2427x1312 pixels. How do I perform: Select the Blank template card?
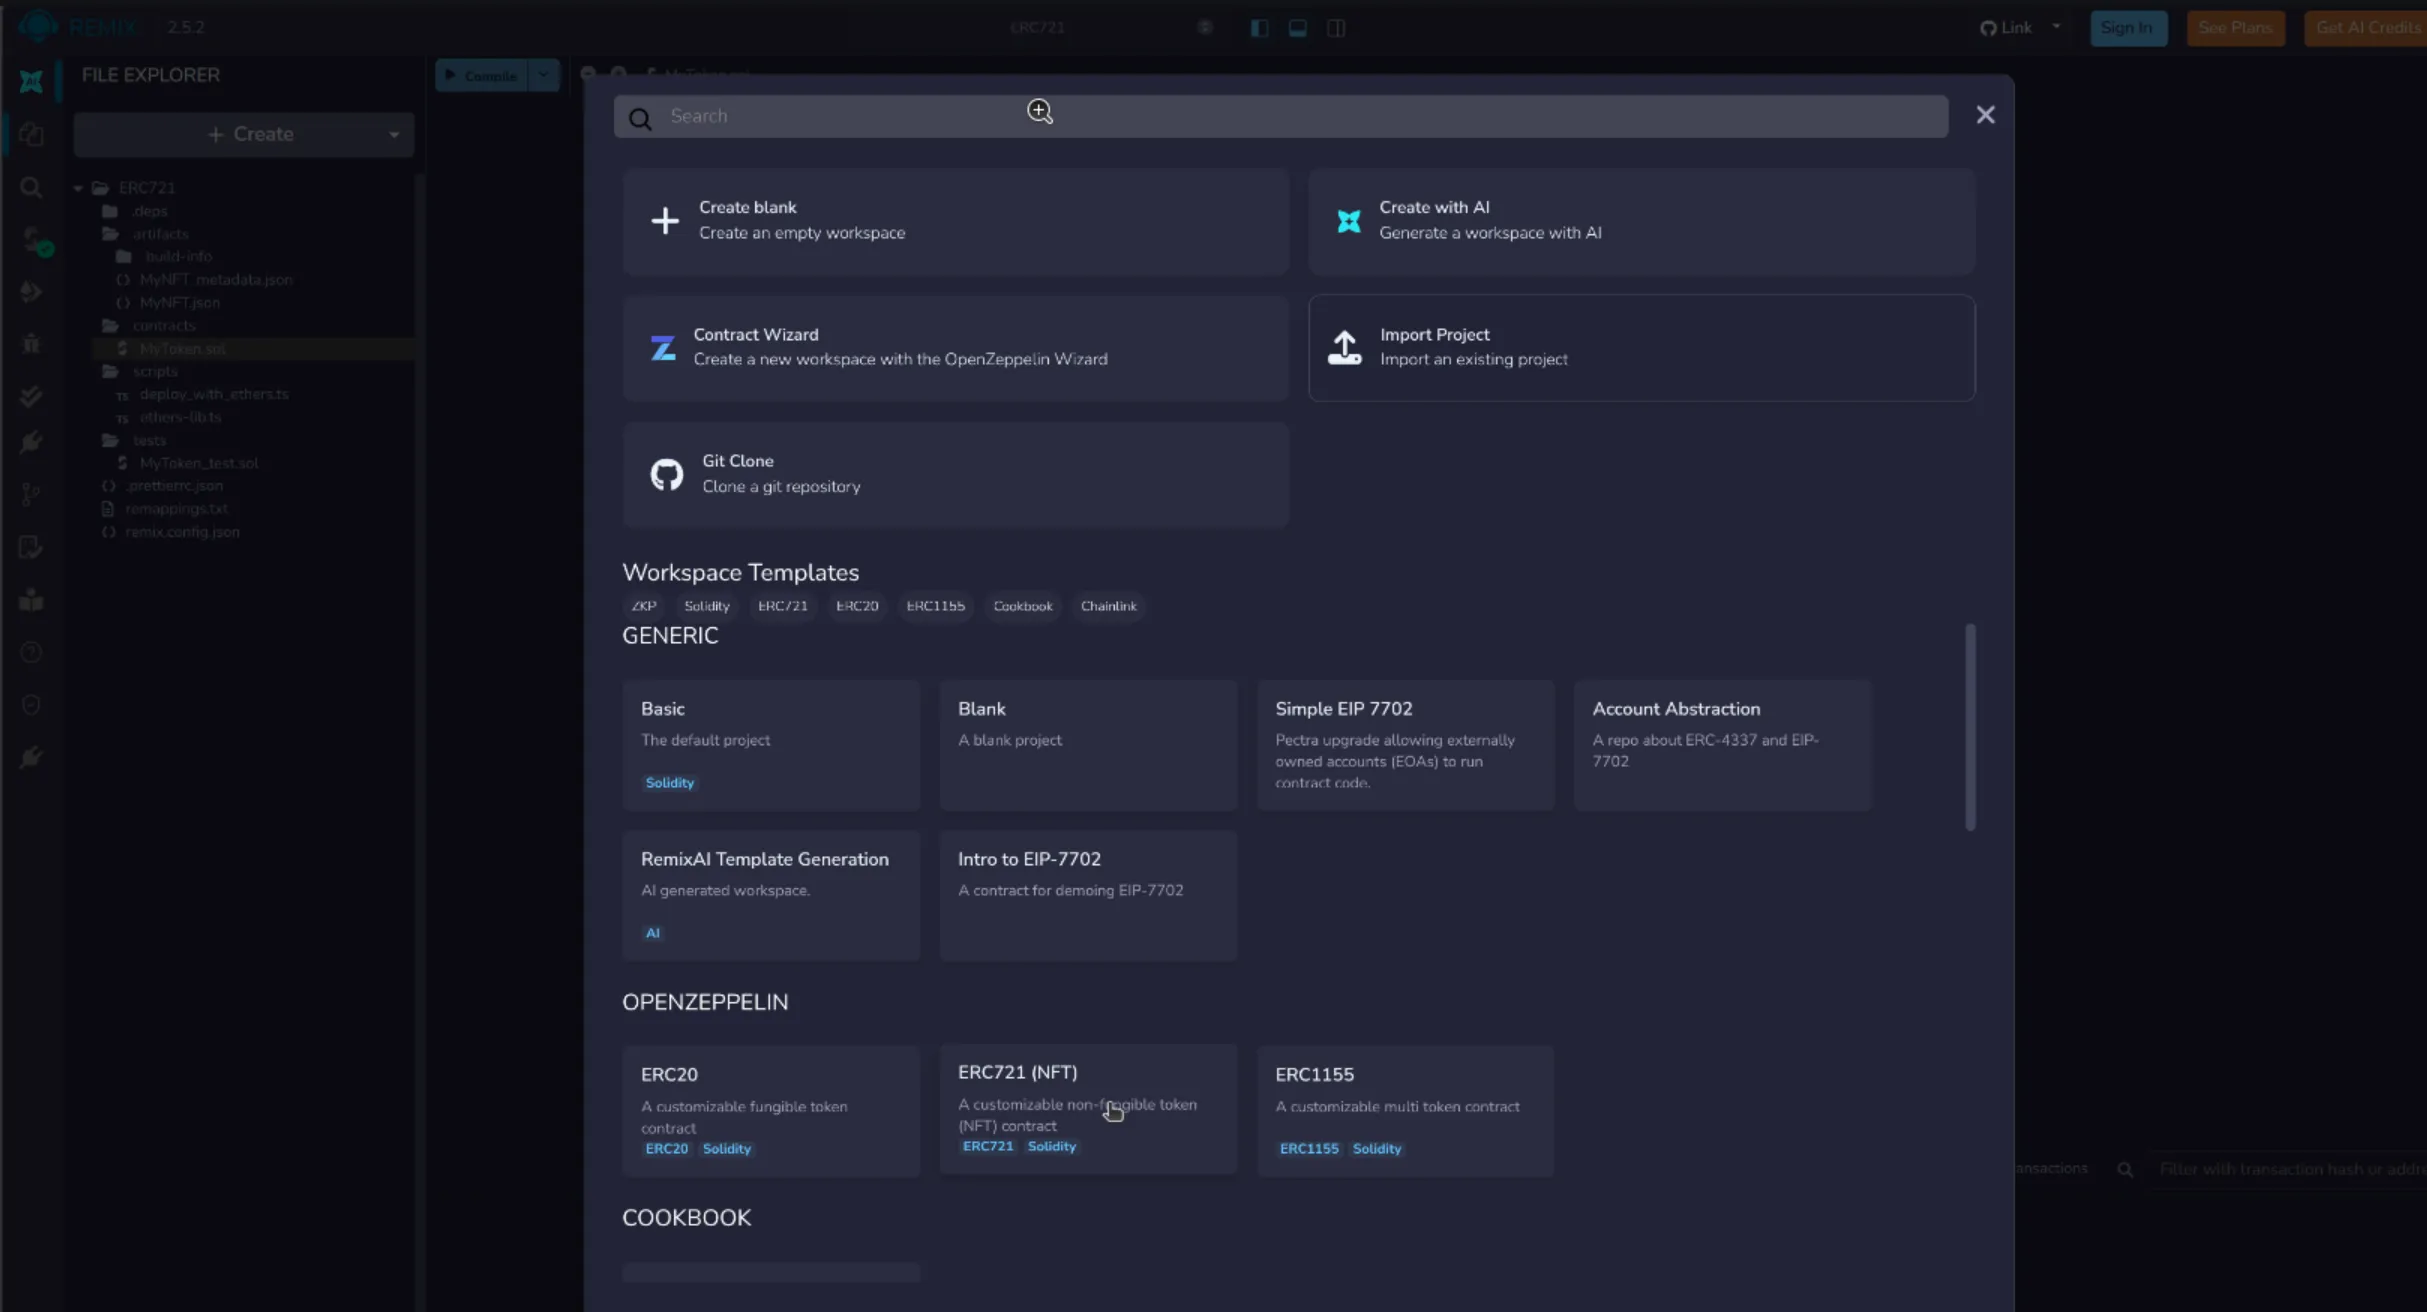[1088, 745]
